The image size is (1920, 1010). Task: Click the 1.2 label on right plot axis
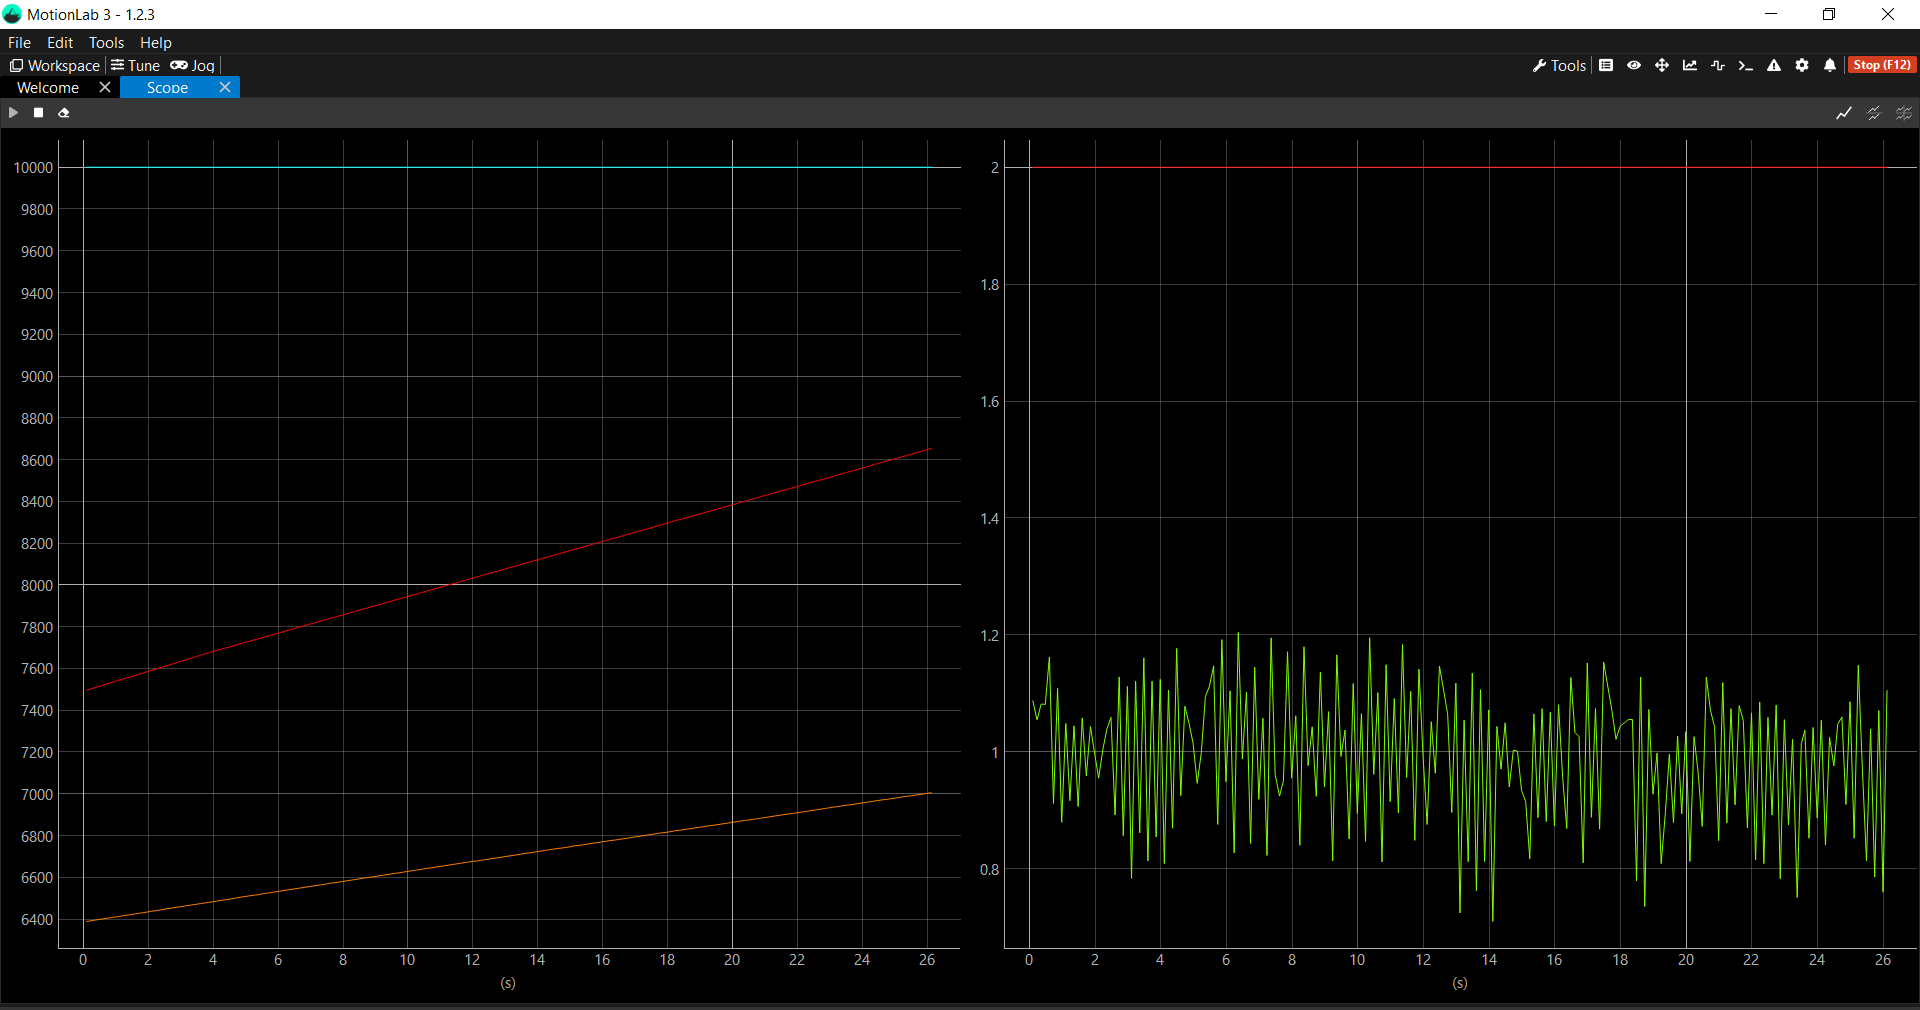tap(989, 636)
